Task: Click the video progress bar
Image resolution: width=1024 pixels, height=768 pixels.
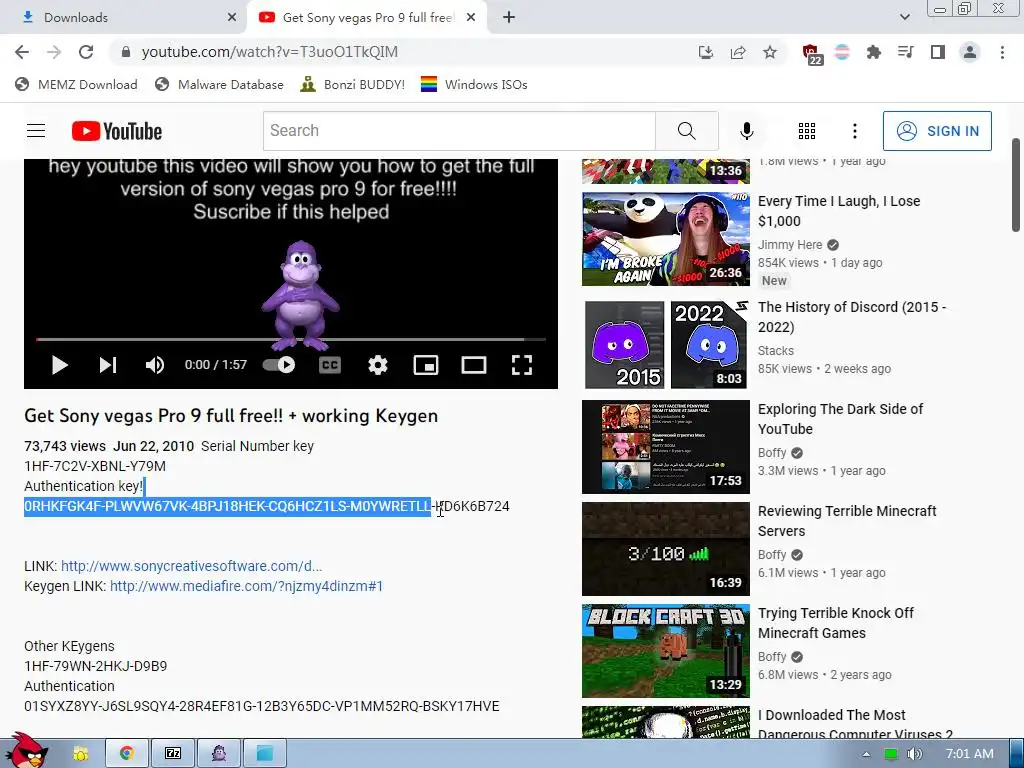Action: tap(291, 340)
